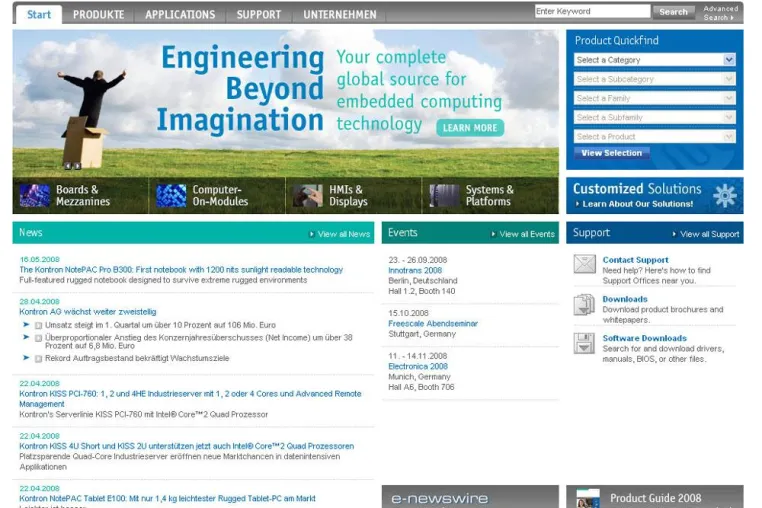Click the Boards & Mezzanines category label
Screen dimensions: 762x508
pyautogui.click(x=83, y=195)
